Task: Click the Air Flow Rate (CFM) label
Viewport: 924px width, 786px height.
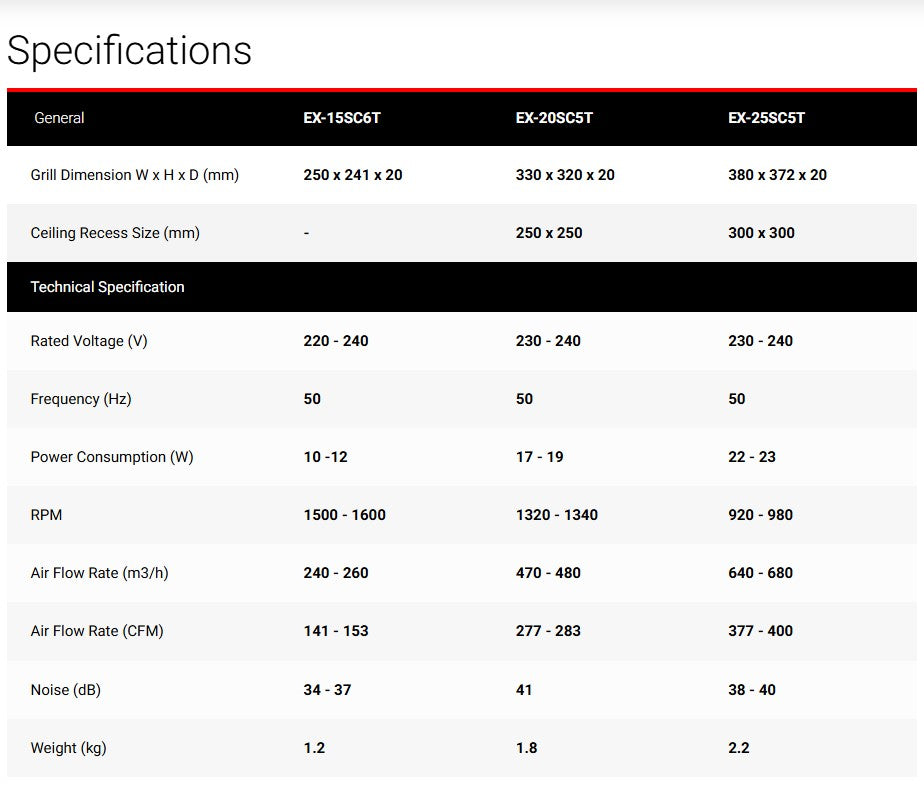Action: (x=97, y=631)
